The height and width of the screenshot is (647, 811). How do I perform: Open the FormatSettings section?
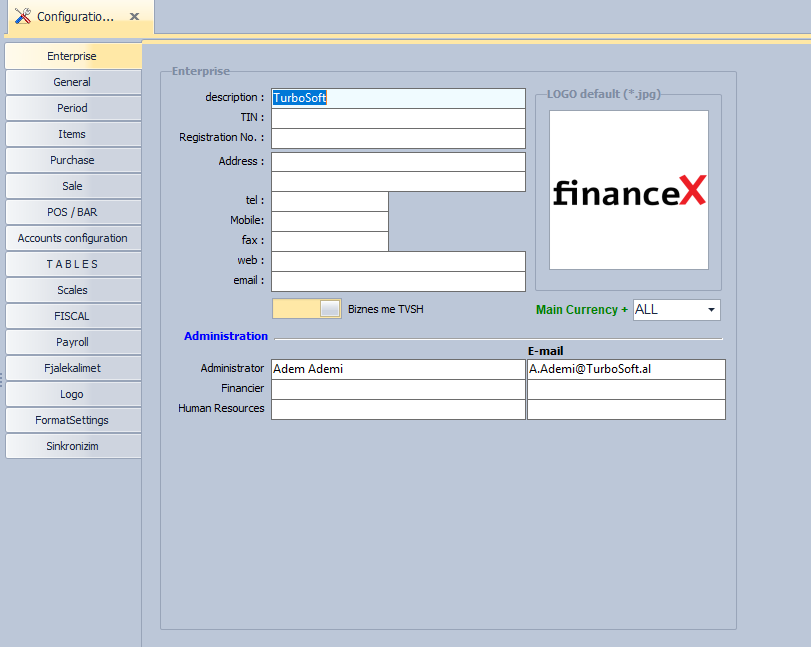(x=72, y=420)
